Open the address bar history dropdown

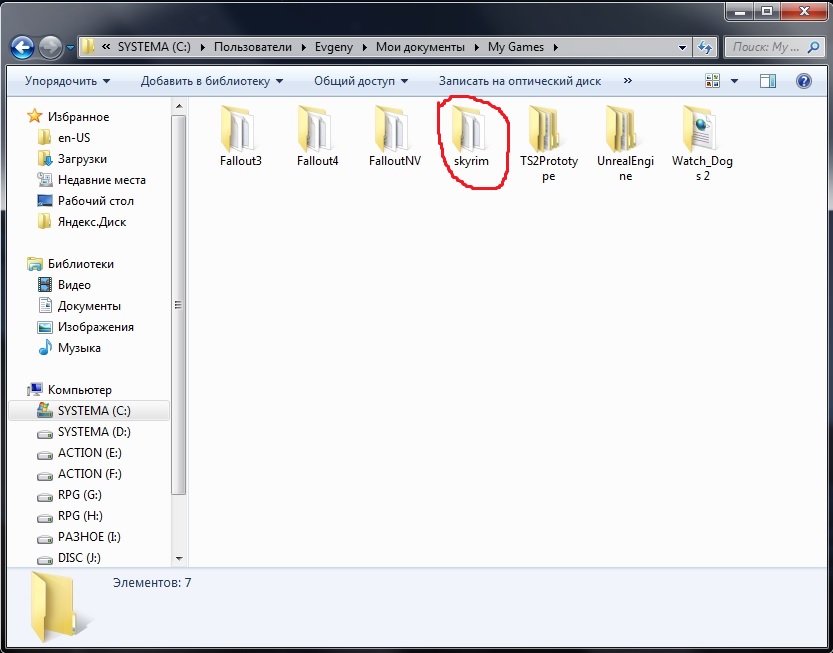[682, 47]
